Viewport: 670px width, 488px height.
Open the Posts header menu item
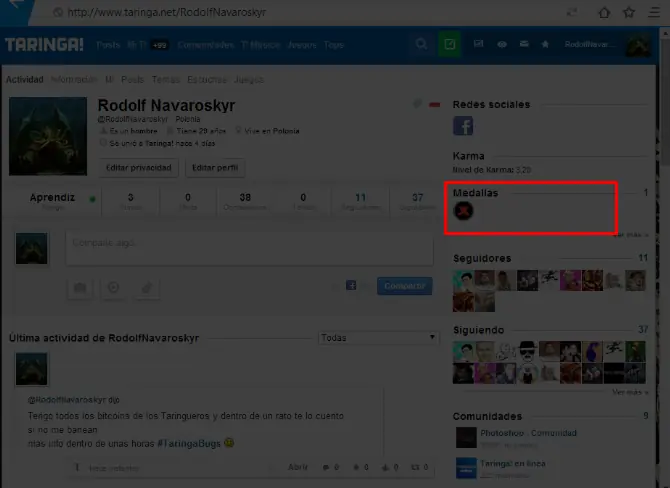click(108, 45)
